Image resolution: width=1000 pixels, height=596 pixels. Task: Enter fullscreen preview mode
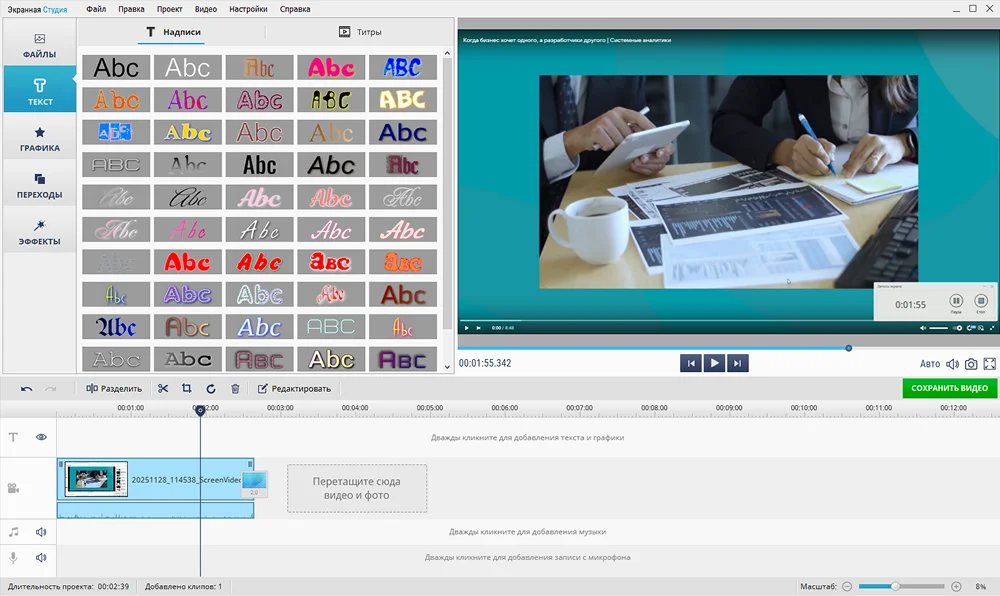990,364
